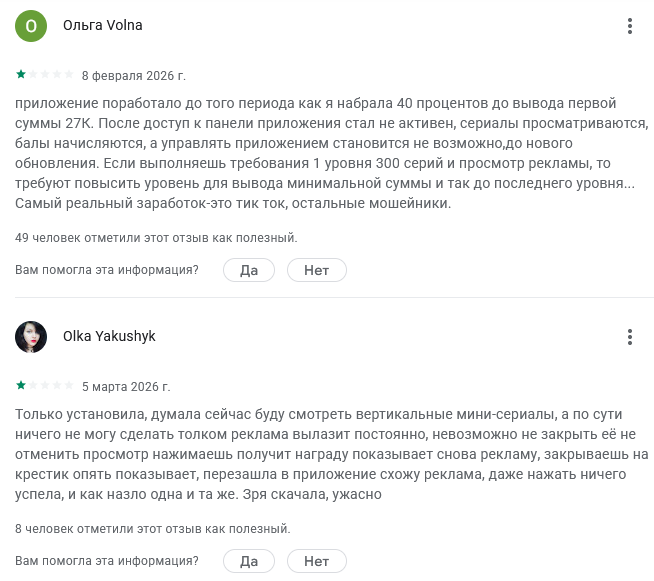Click the date "5 марта 2026 г."
The width and height of the screenshot is (654, 581).
pyautogui.click(x=126, y=387)
